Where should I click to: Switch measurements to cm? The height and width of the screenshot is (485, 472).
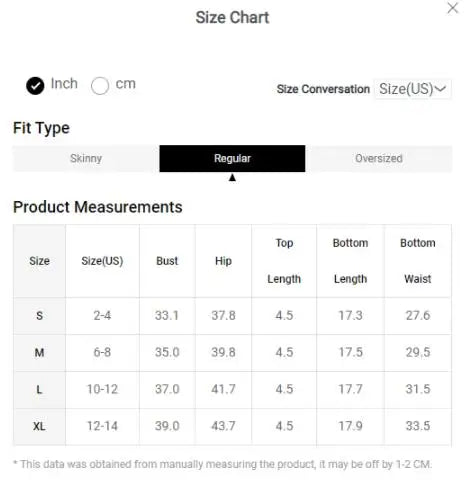tap(100, 86)
